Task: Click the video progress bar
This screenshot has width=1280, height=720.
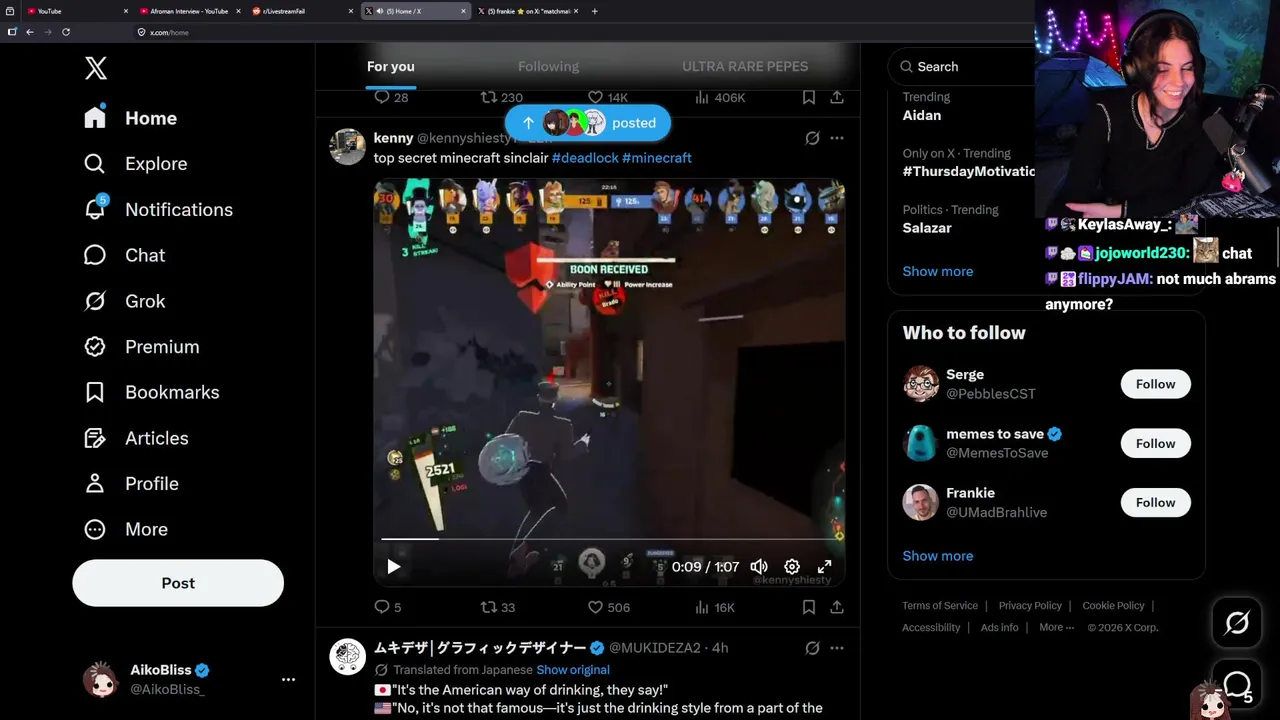Action: (609, 539)
